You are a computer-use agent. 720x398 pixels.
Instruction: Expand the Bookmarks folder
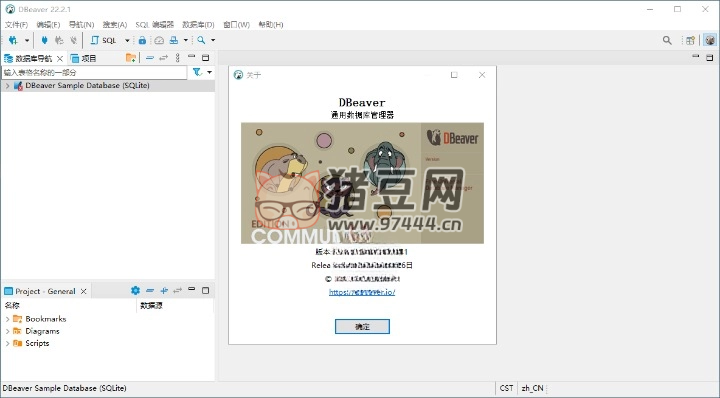[7, 319]
